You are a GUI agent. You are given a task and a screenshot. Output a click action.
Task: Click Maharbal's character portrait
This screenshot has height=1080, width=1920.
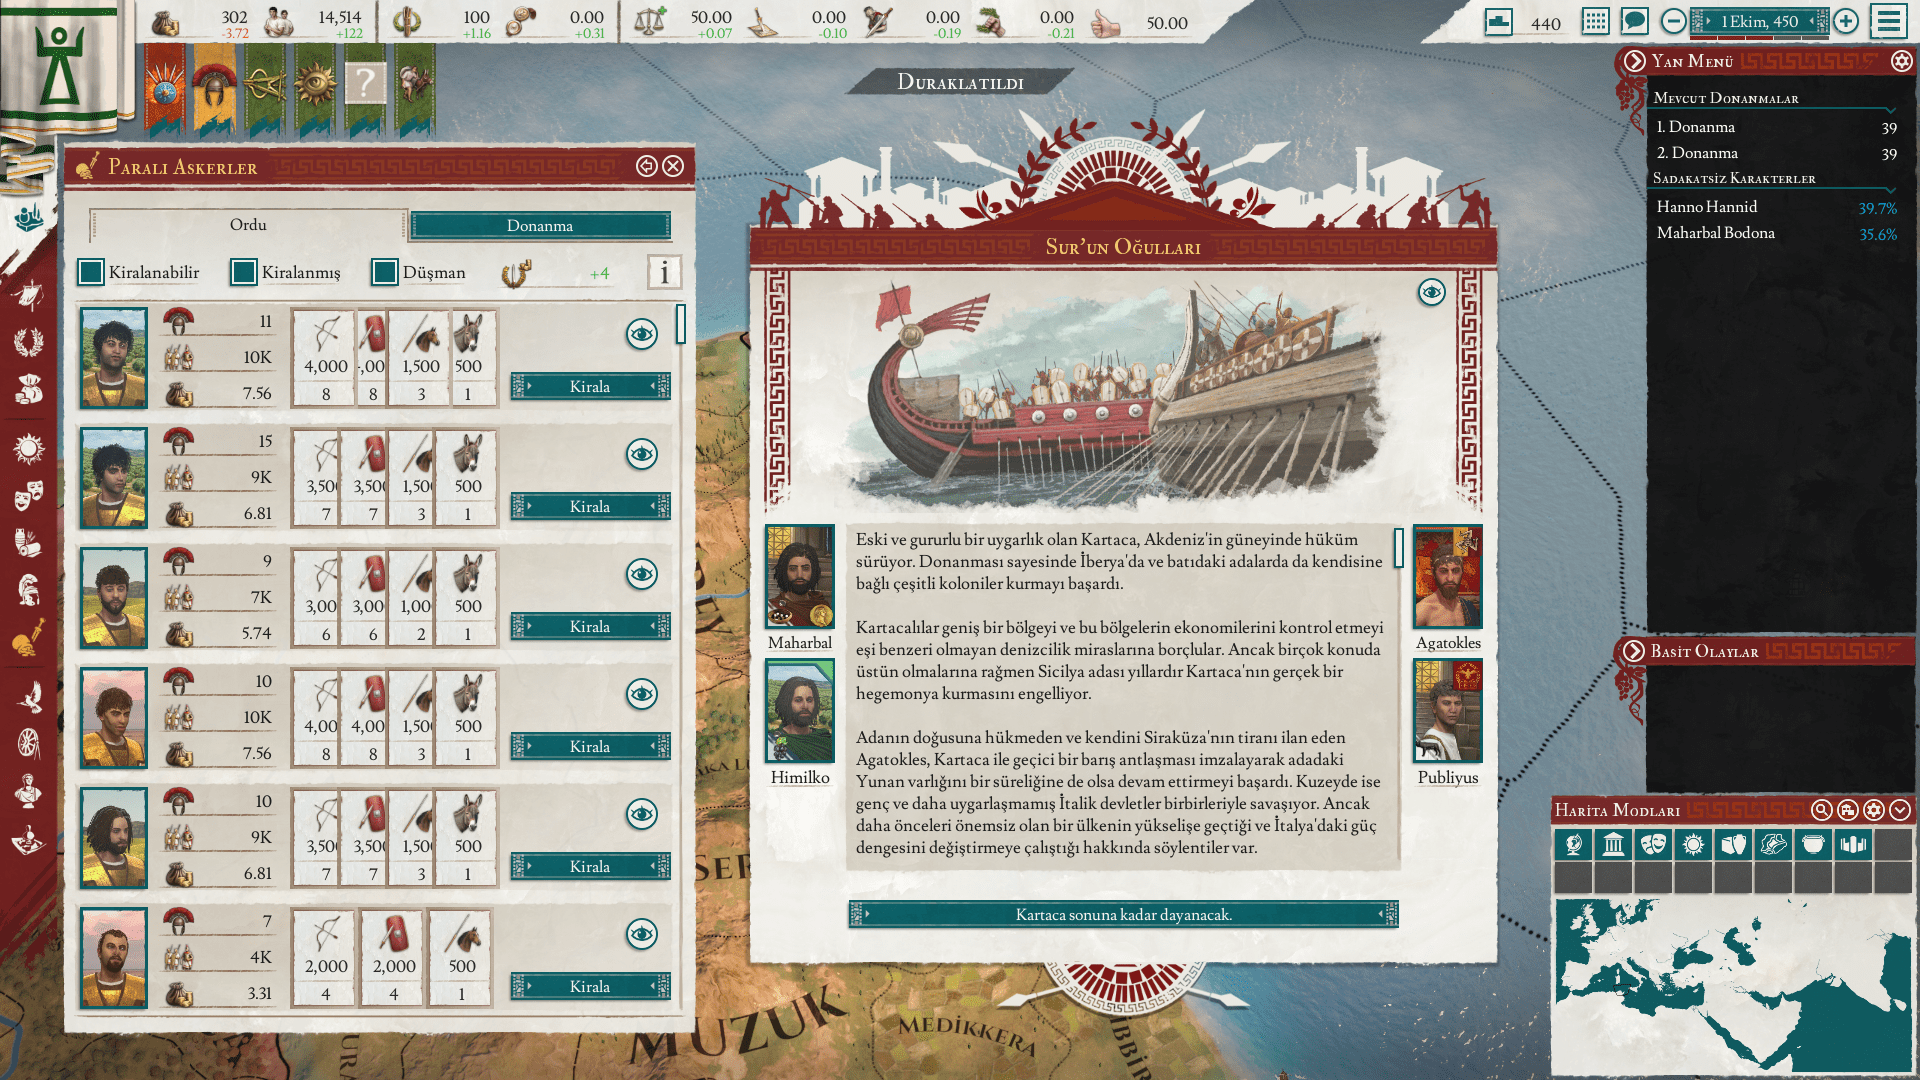pos(800,578)
